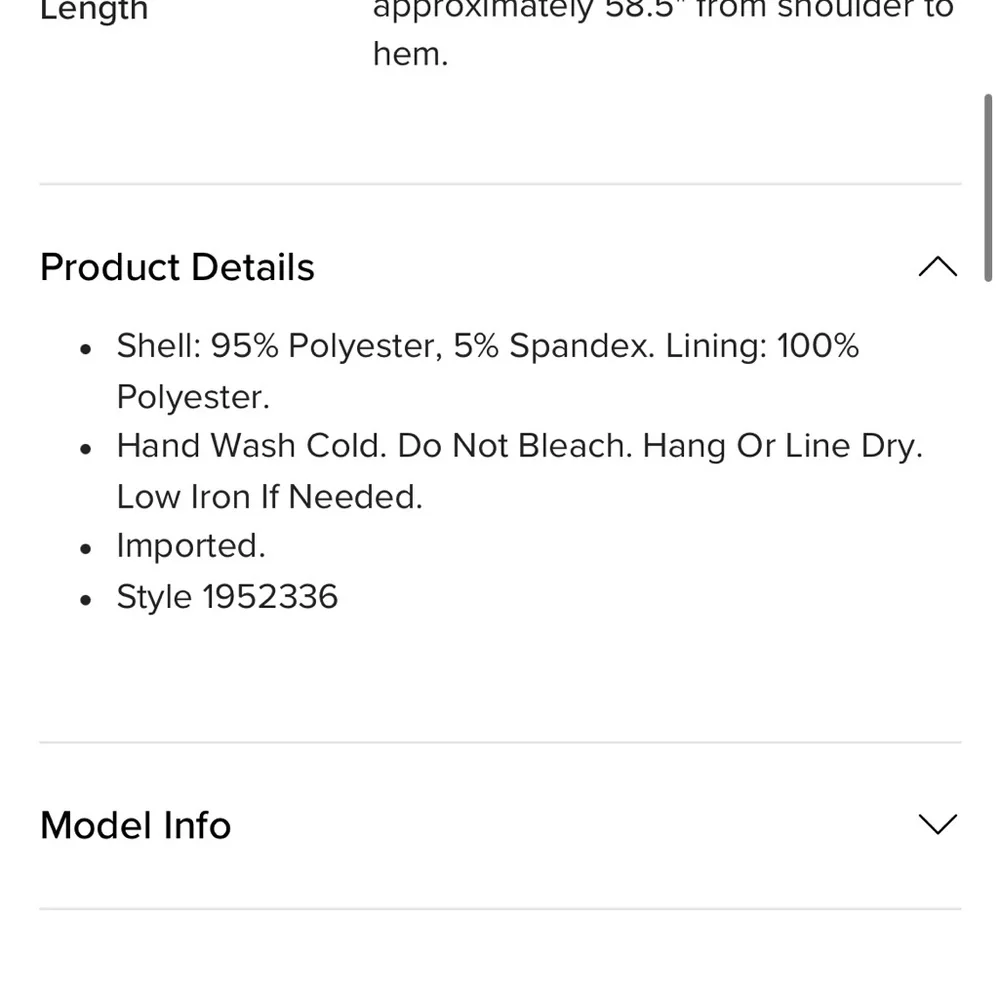Click the Length label at the top

[x=94, y=10]
